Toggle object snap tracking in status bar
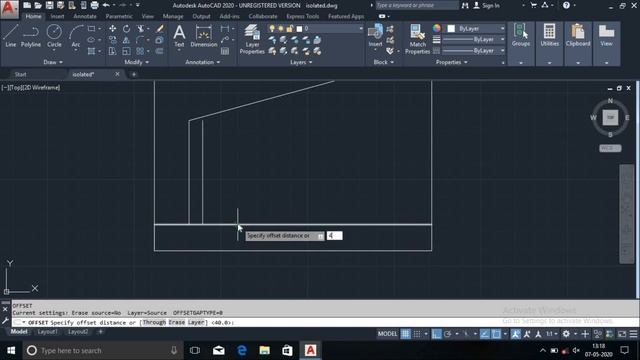 coord(484,334)
